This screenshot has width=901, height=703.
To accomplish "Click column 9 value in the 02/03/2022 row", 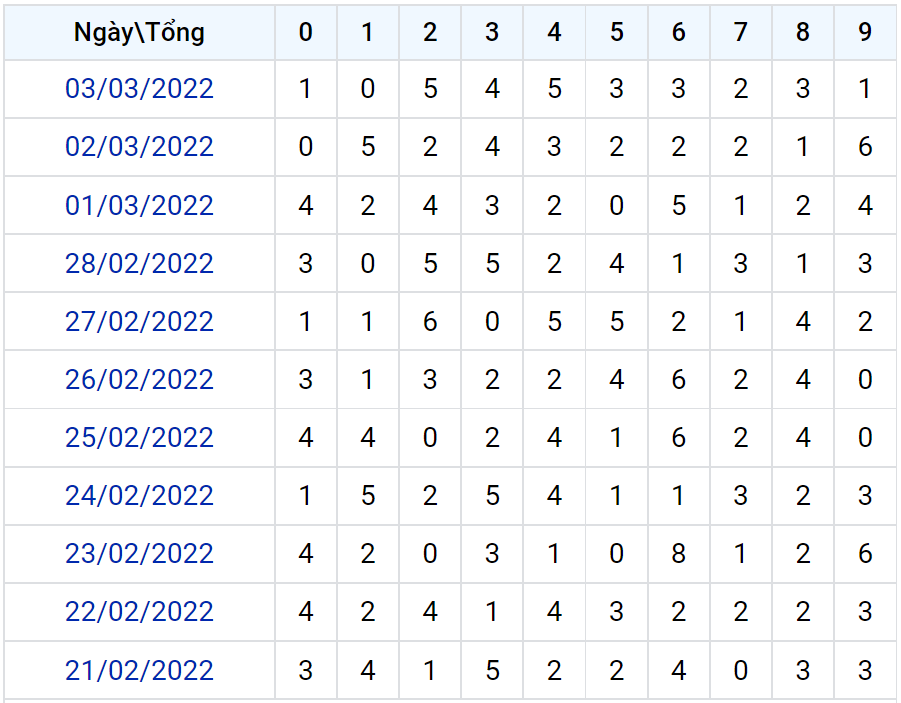I will 865,147.
